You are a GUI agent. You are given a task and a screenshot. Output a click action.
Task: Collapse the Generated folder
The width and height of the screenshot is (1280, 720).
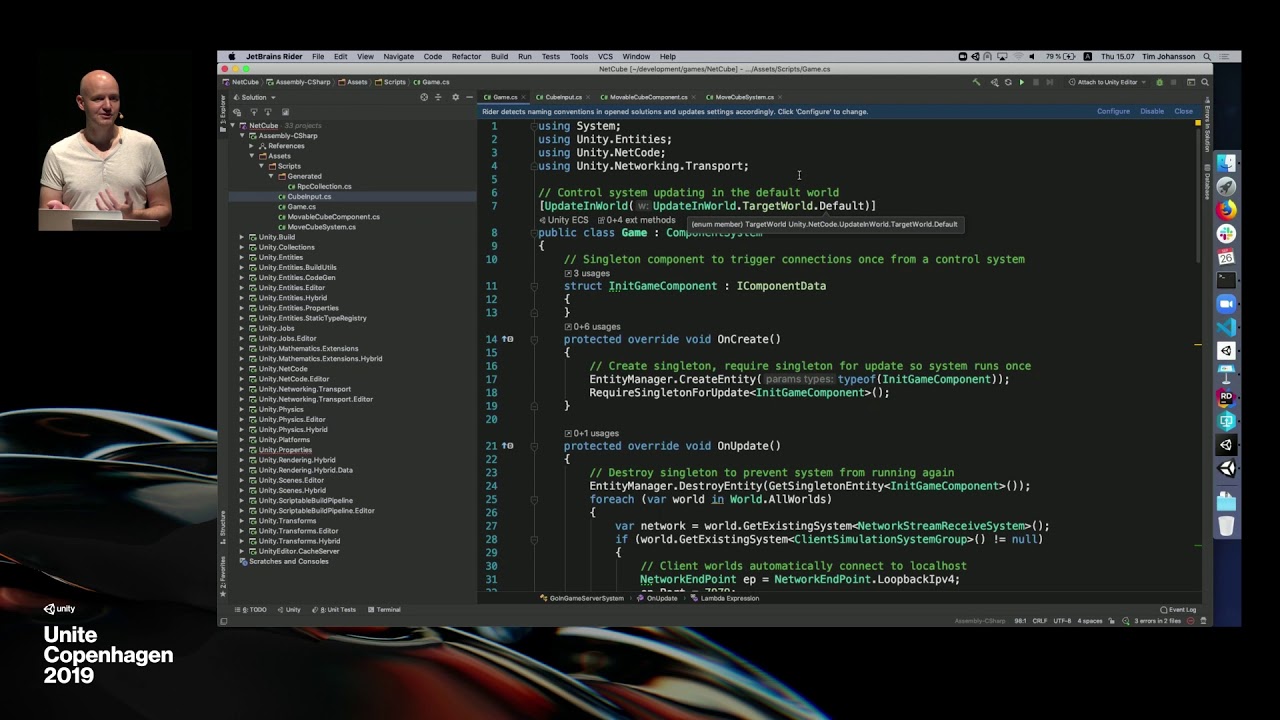271,176
